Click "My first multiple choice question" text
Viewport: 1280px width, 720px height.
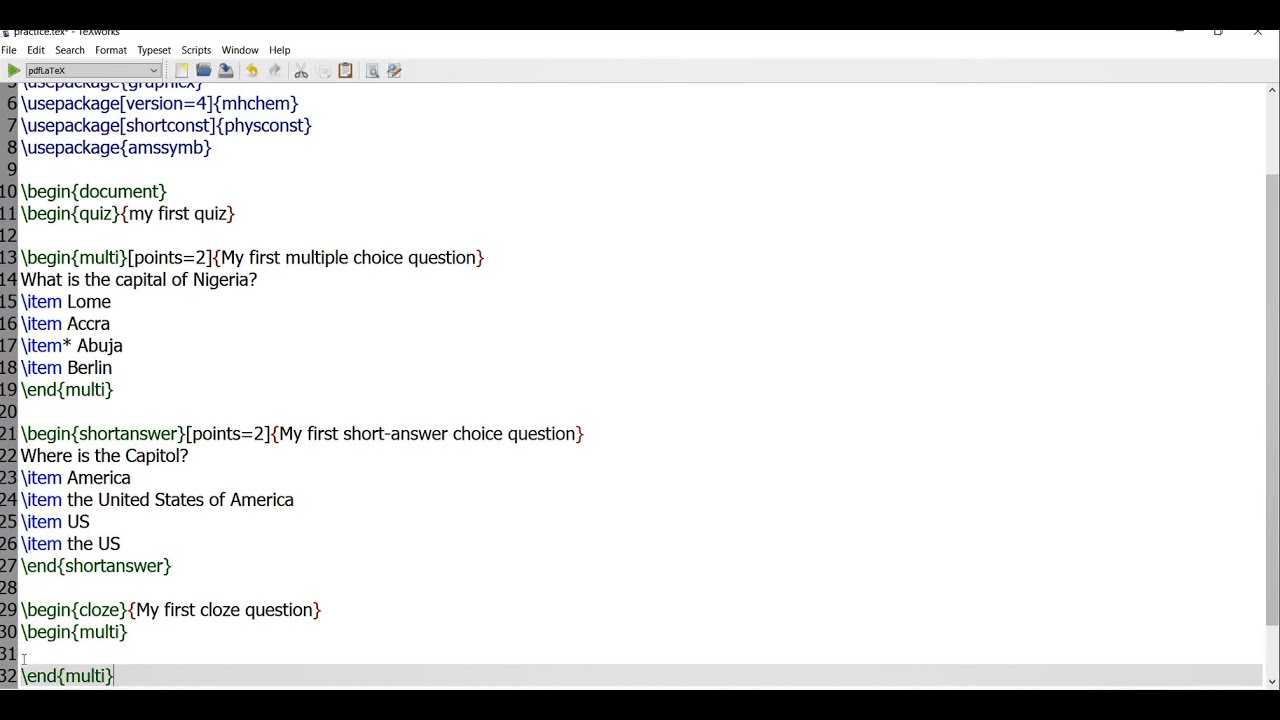(349, 257)
